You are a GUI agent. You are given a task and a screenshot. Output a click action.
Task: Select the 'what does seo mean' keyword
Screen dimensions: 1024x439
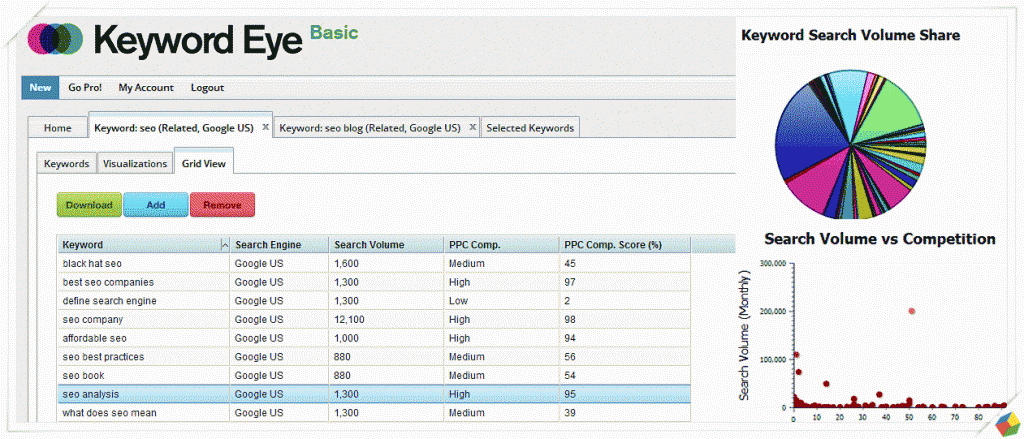[x=110, y=413]
